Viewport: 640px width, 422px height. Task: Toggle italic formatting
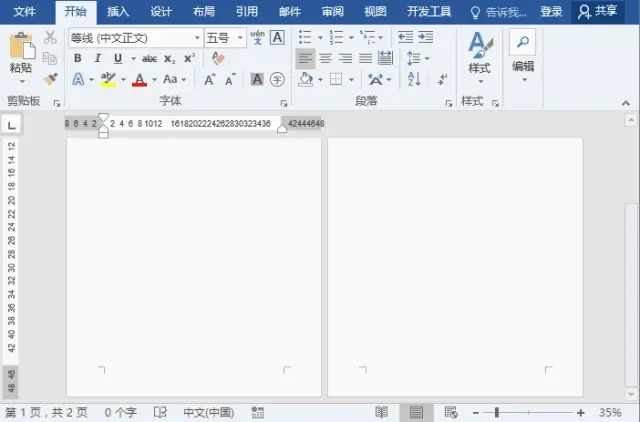pyautogui.click(x=98, y=58)
